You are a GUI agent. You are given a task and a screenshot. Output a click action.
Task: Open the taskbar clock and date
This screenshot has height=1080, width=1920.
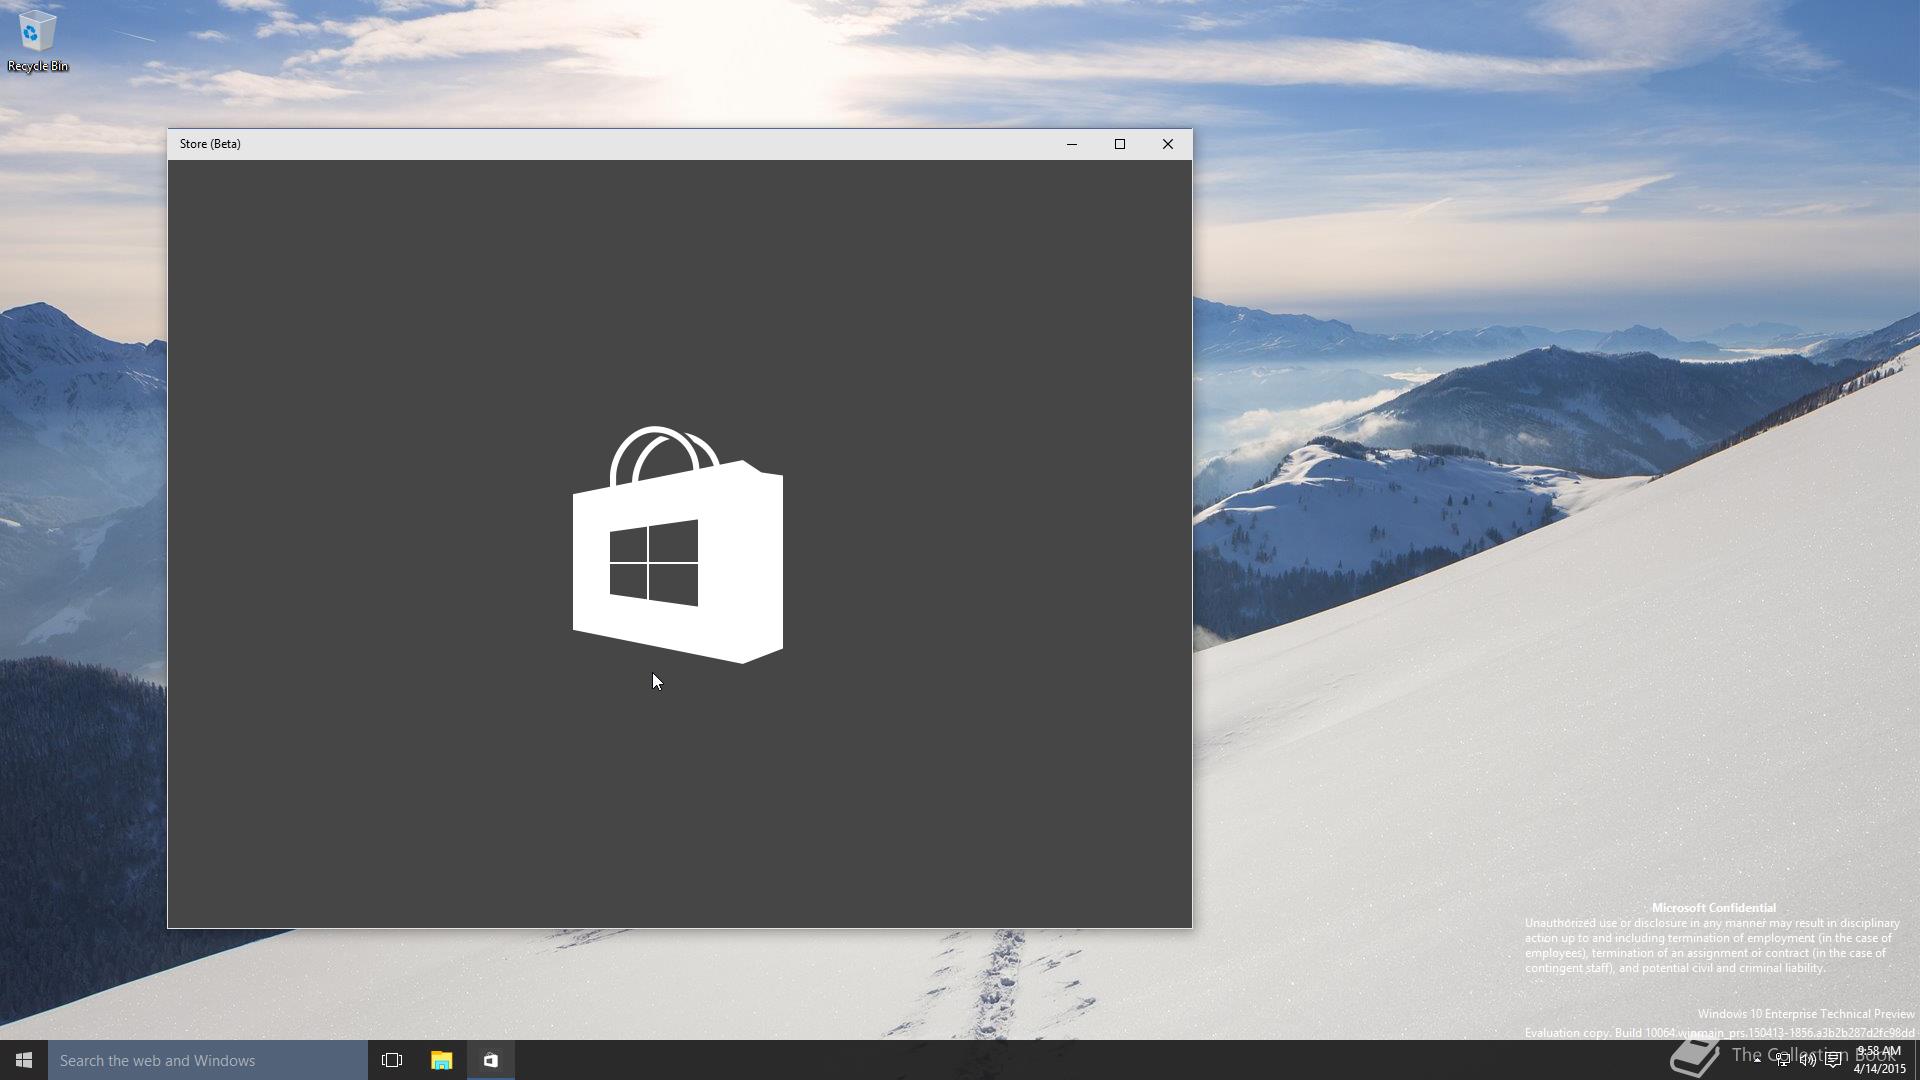tap(1879, 1060)
